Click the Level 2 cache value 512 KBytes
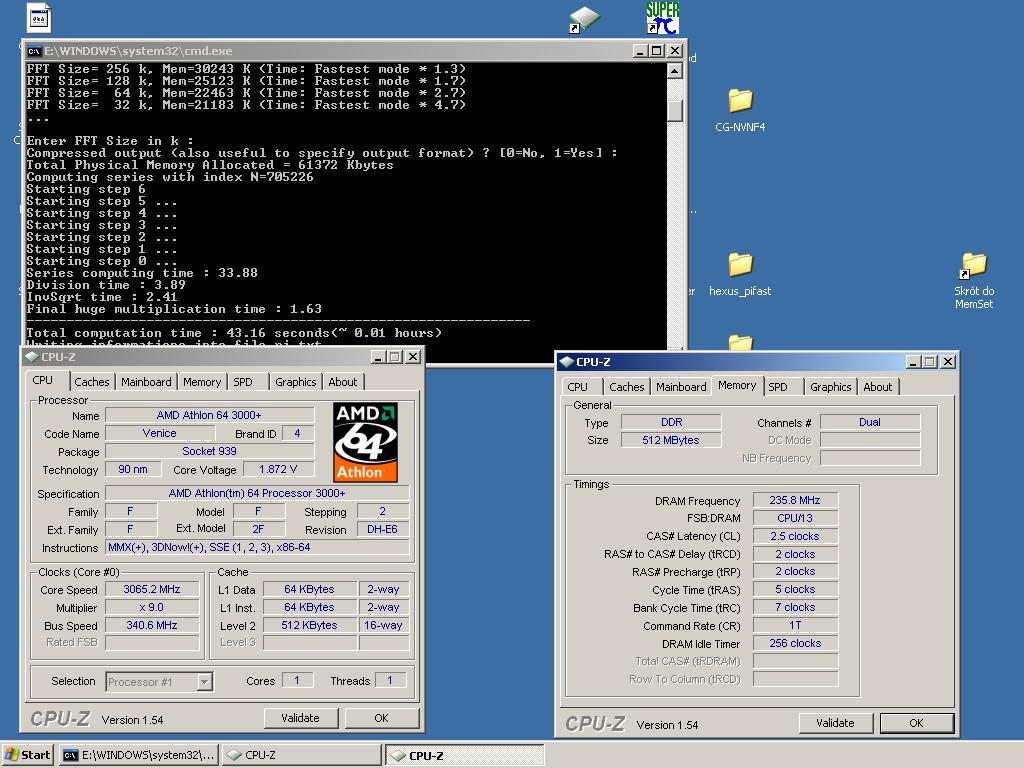Image resolution: width=1024 pixels, height=768 pixels. coord(310,625)
